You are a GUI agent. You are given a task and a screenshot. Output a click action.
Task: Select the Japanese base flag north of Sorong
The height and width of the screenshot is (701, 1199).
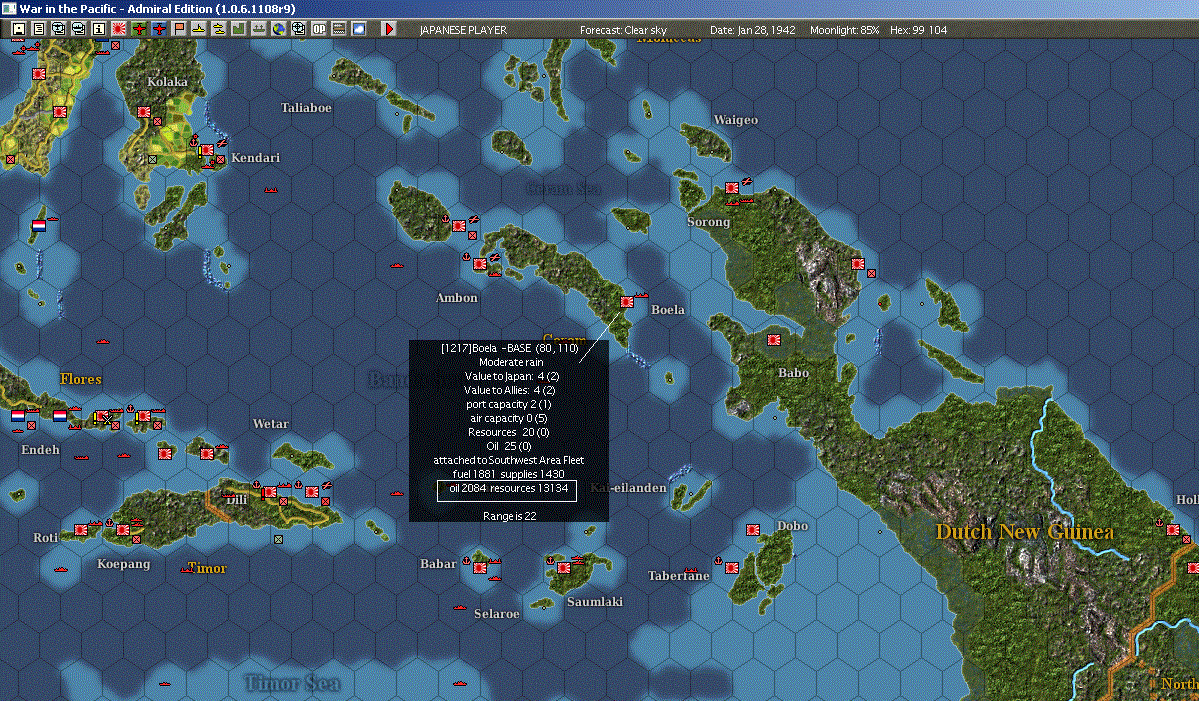732,187
